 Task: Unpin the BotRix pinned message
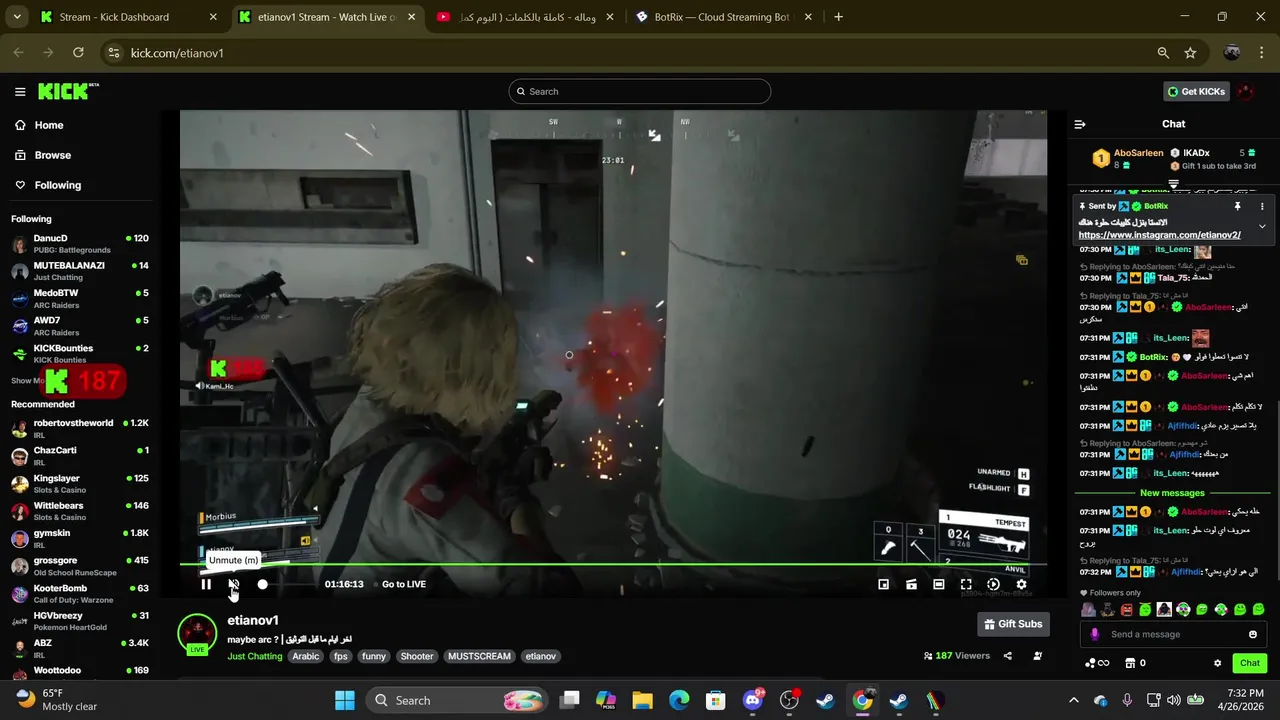click(1237, 206)
